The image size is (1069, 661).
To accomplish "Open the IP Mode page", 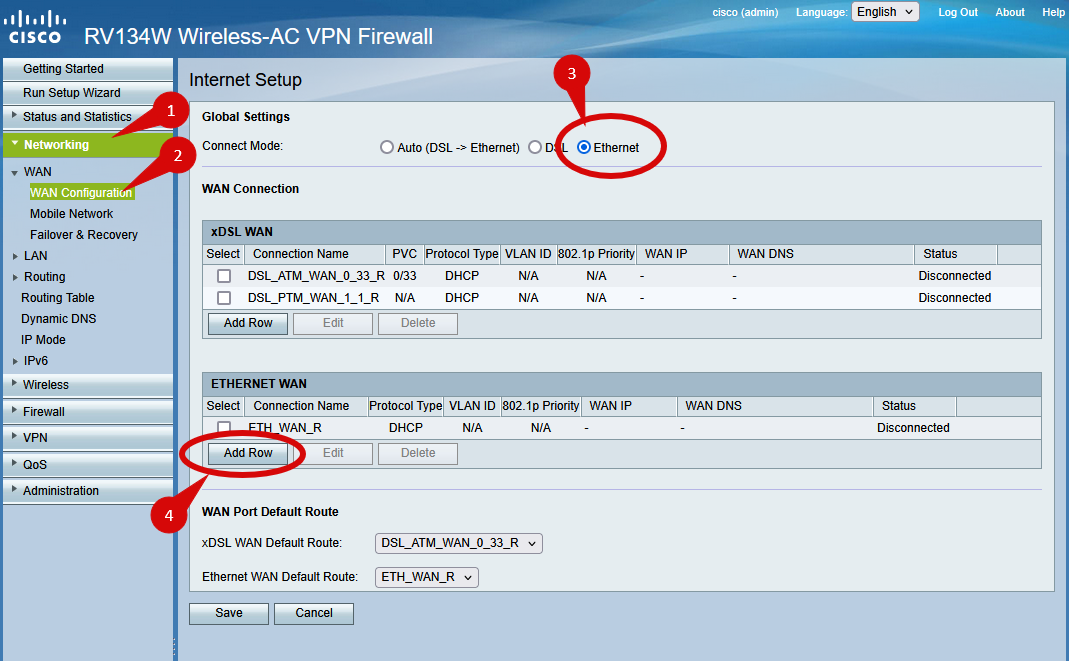I will pyautogui.click(x=43, y=340).
